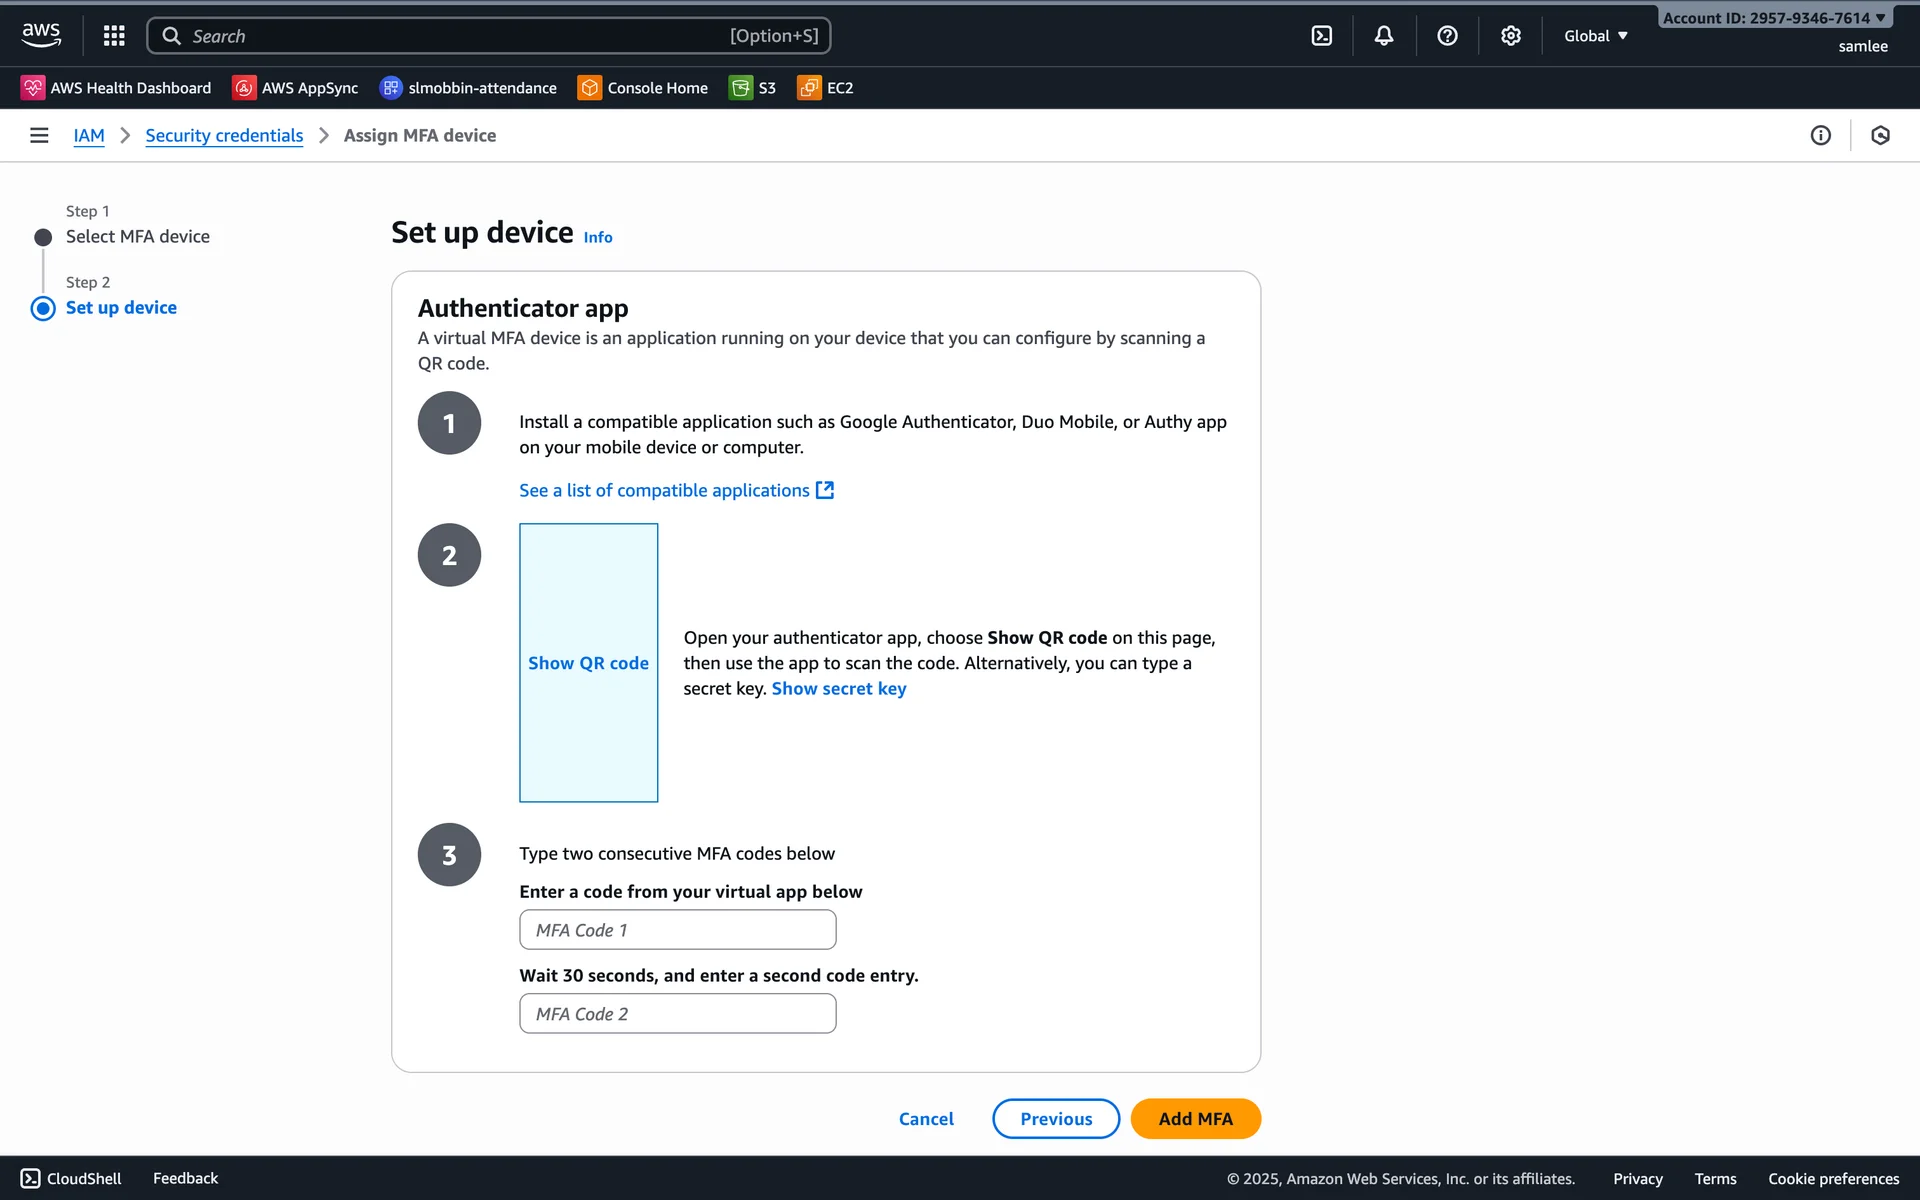Image resolution: width=1920 pixels, height=1200 pixels.
Task: Open the help question mark icon
Action: [1446, 36]
